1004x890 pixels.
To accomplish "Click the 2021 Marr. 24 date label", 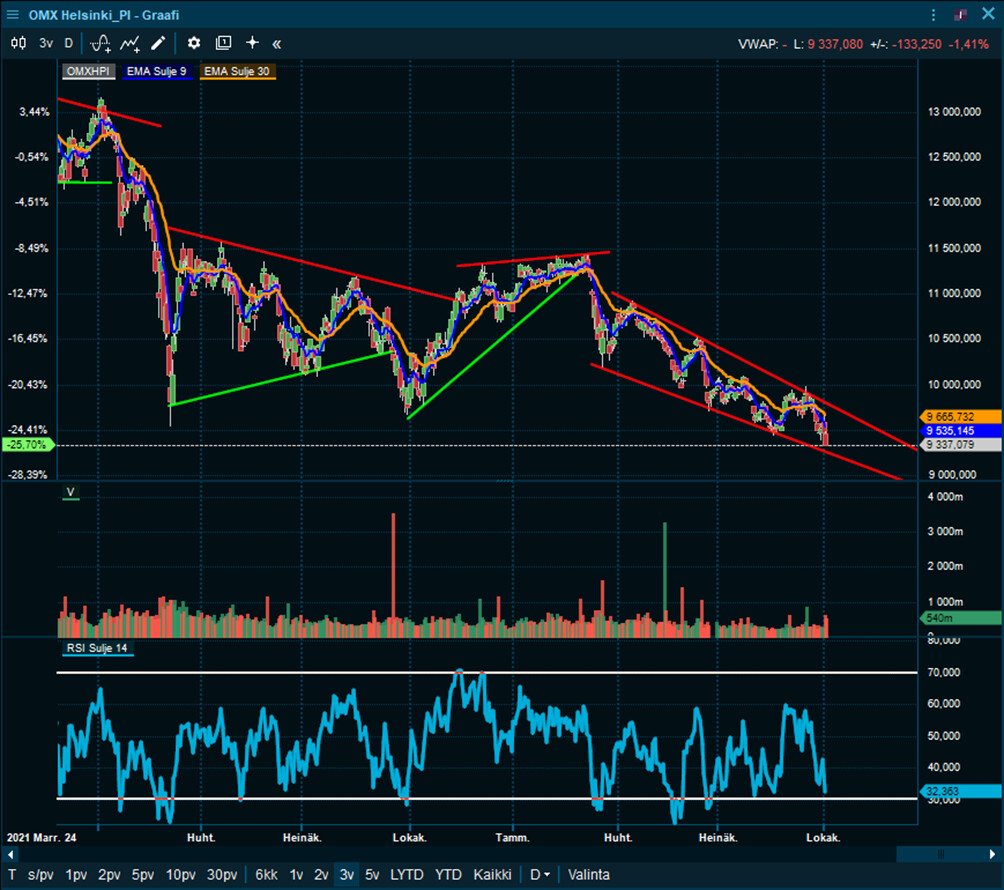I will click(42, 837).
